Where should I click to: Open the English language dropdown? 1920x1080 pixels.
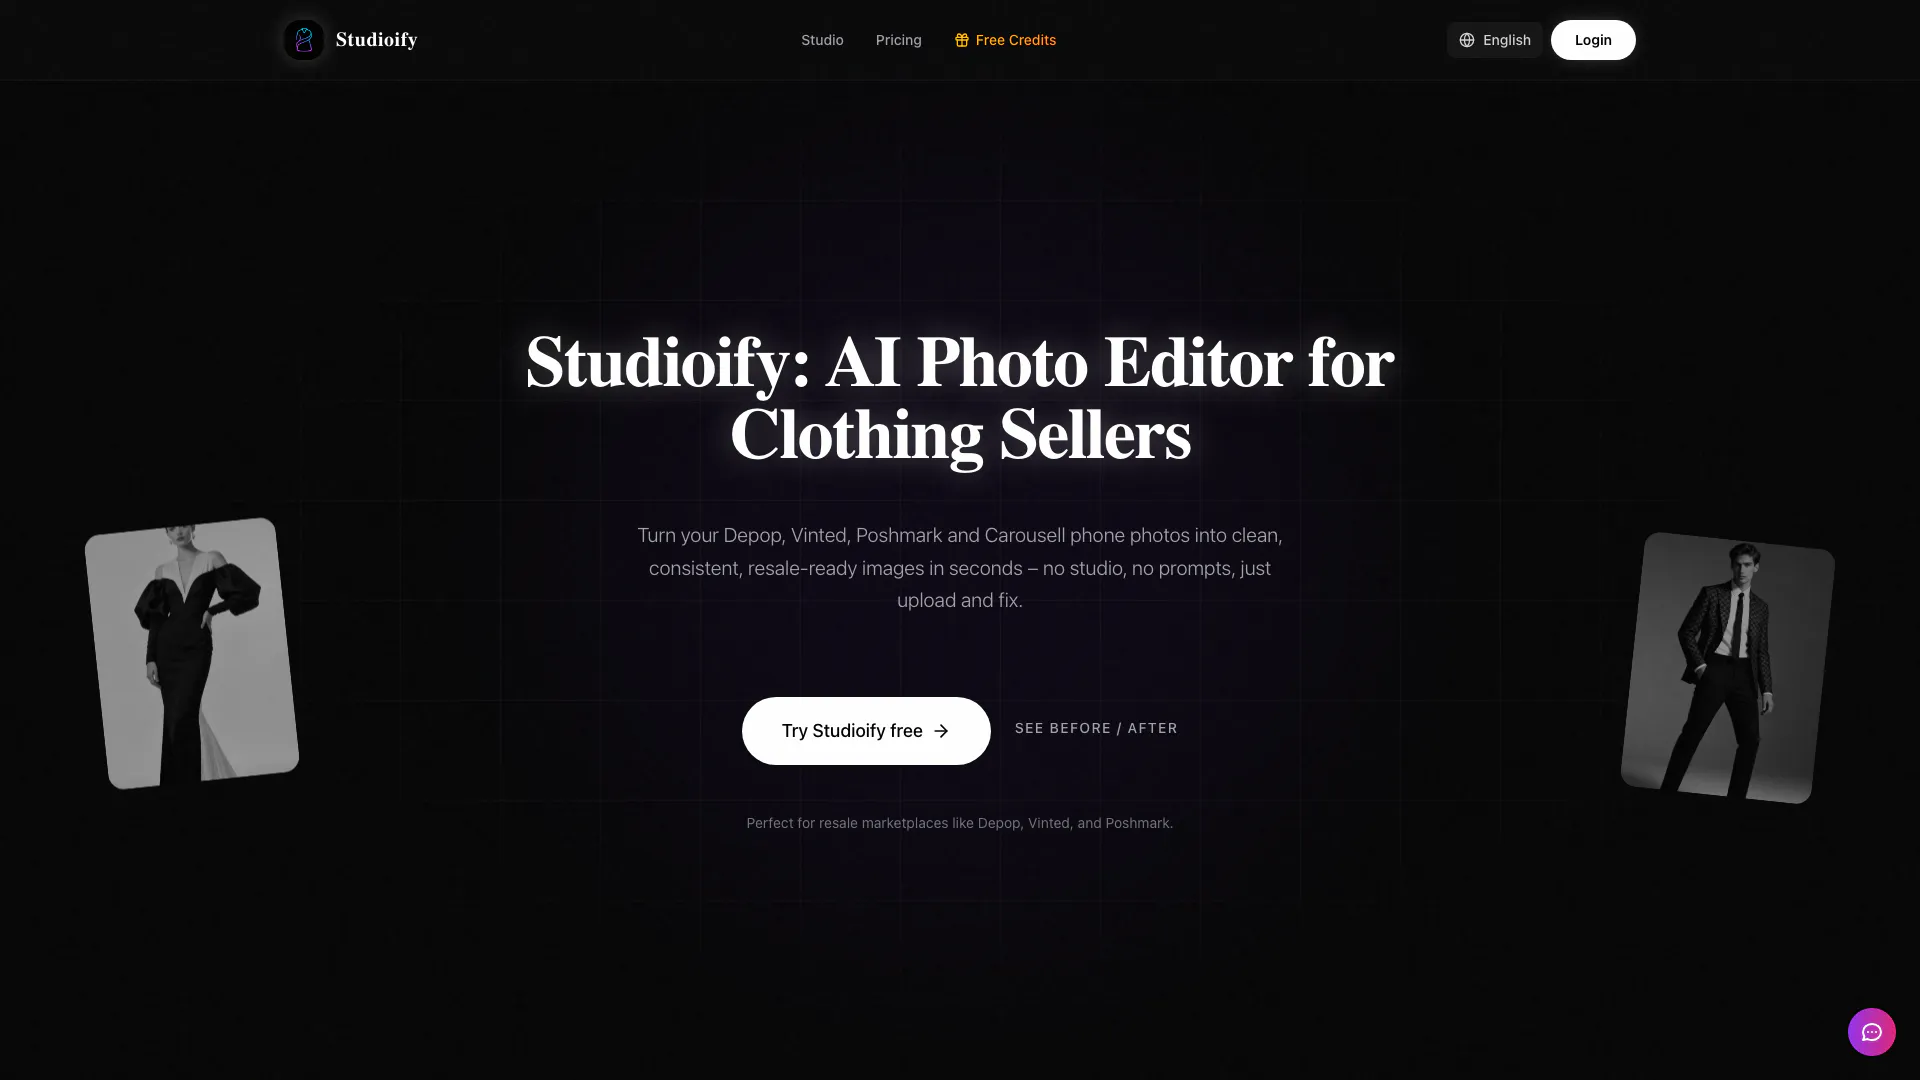1495,40
